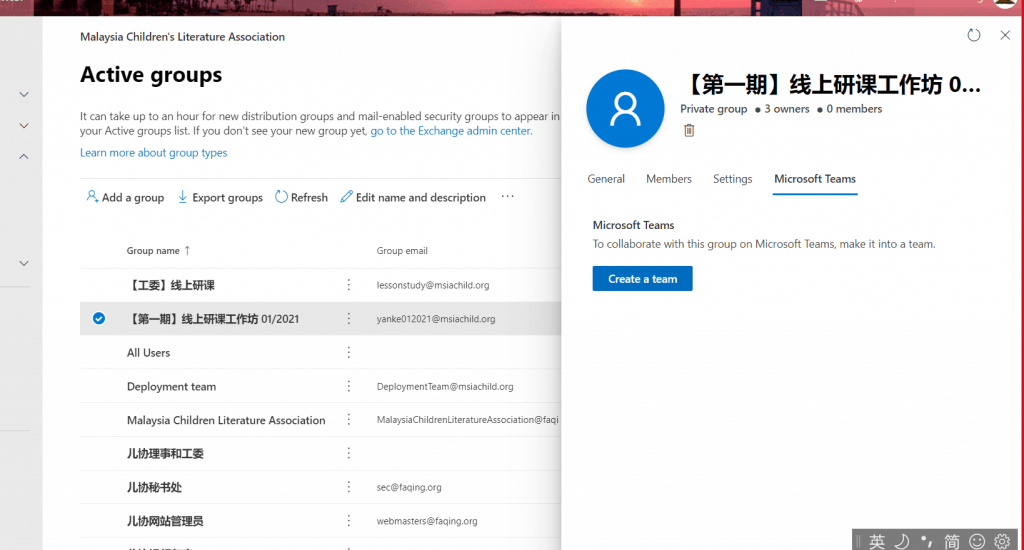Click Export groups download icon
The image size is (1024, 550).
pos(183,197)
